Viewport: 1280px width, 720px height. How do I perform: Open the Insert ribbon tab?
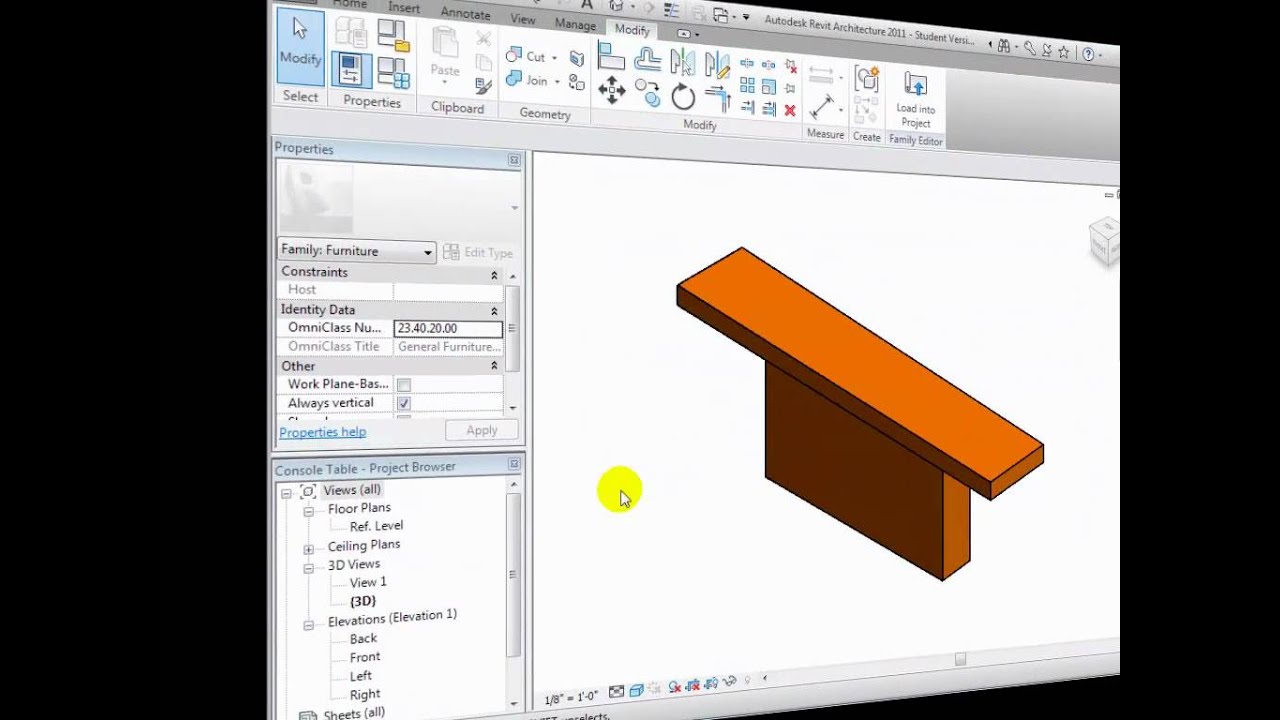click(x=404, y=7)
